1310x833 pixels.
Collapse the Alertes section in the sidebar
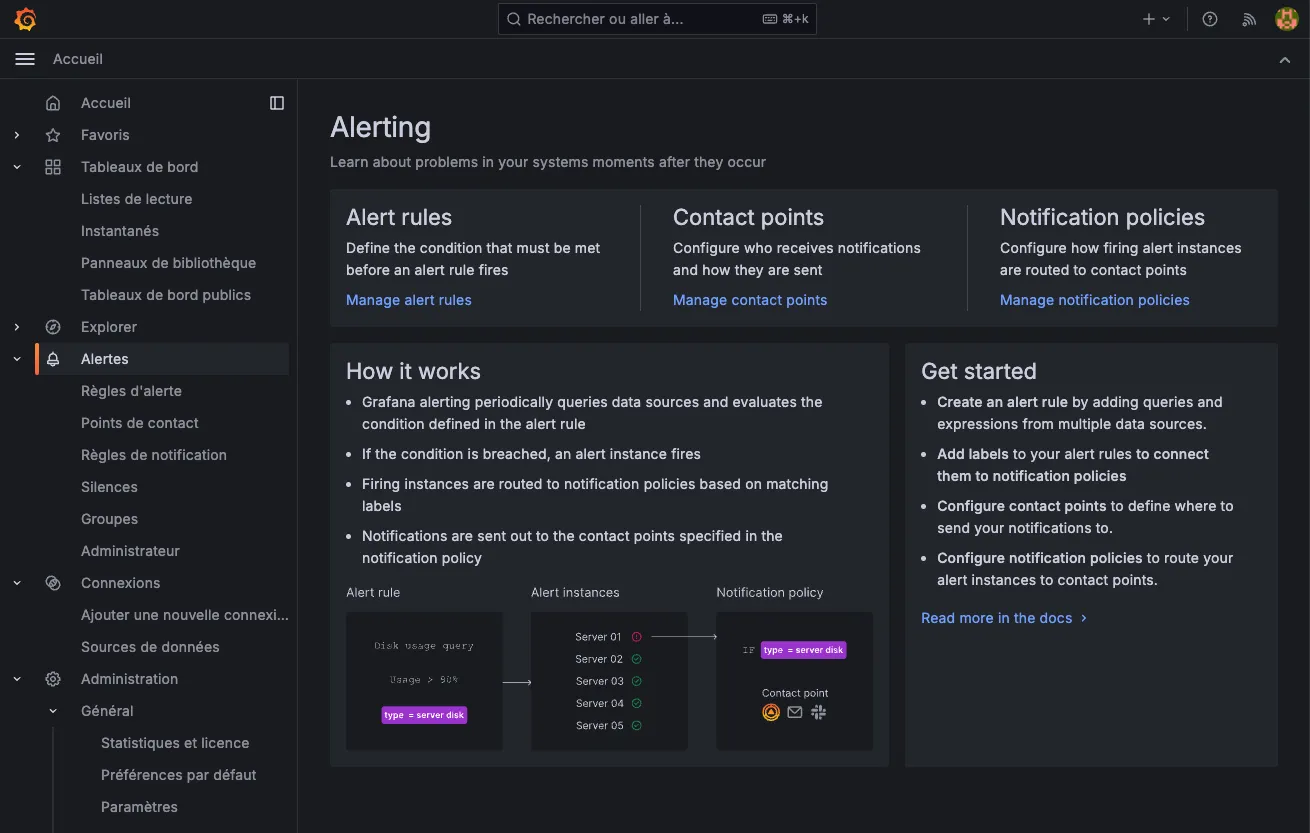pos(16,358)
